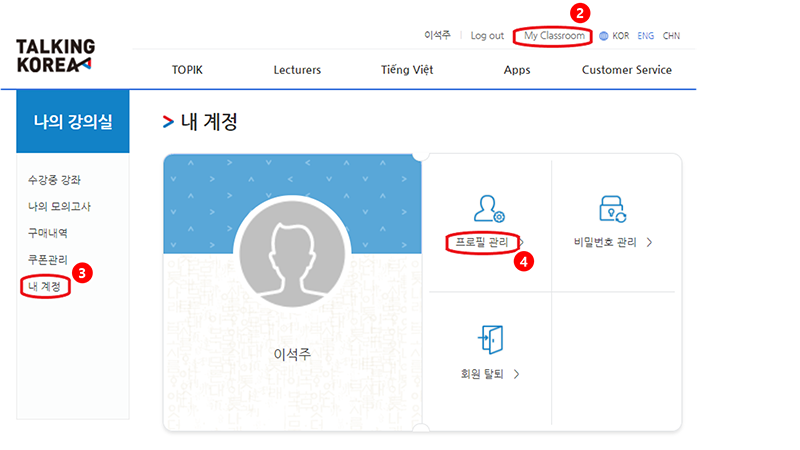Viewport: 800px width, 450px height.
Task: Open 나의 모의고사 in the sidebar
Action: pyautogui.click(x=59, y=206)
